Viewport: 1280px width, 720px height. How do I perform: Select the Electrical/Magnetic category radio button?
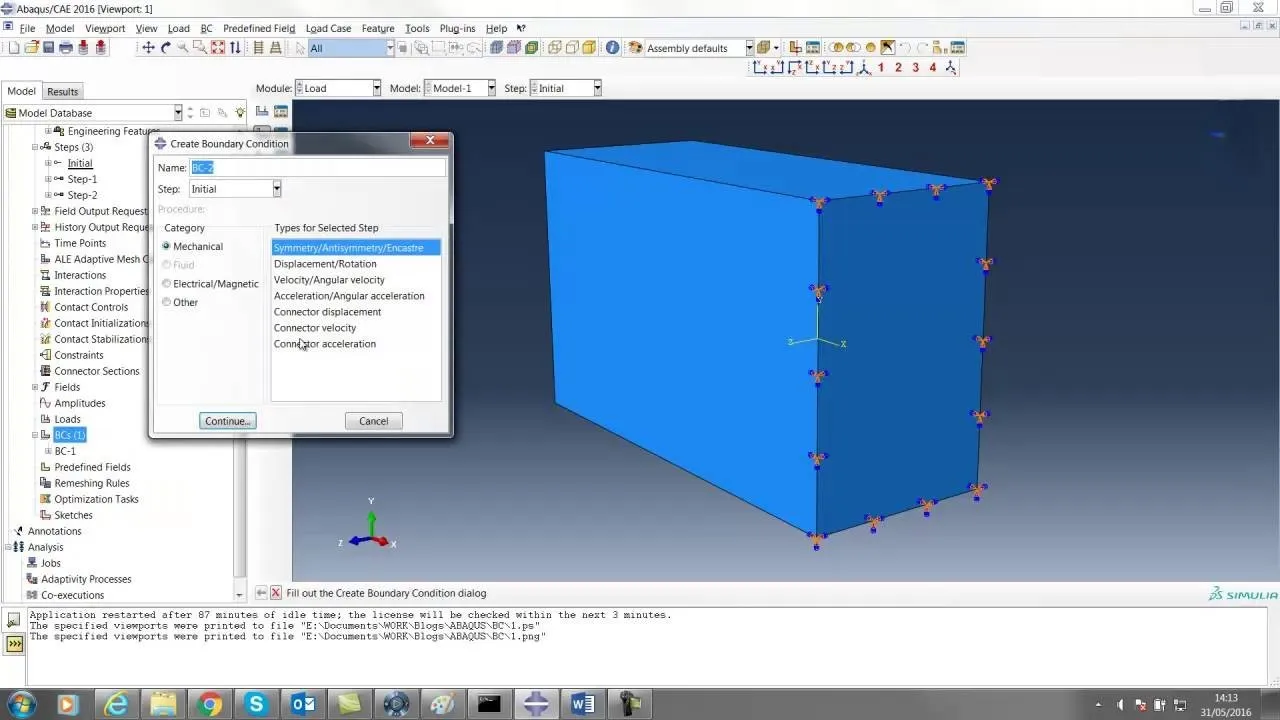point(167,284)
